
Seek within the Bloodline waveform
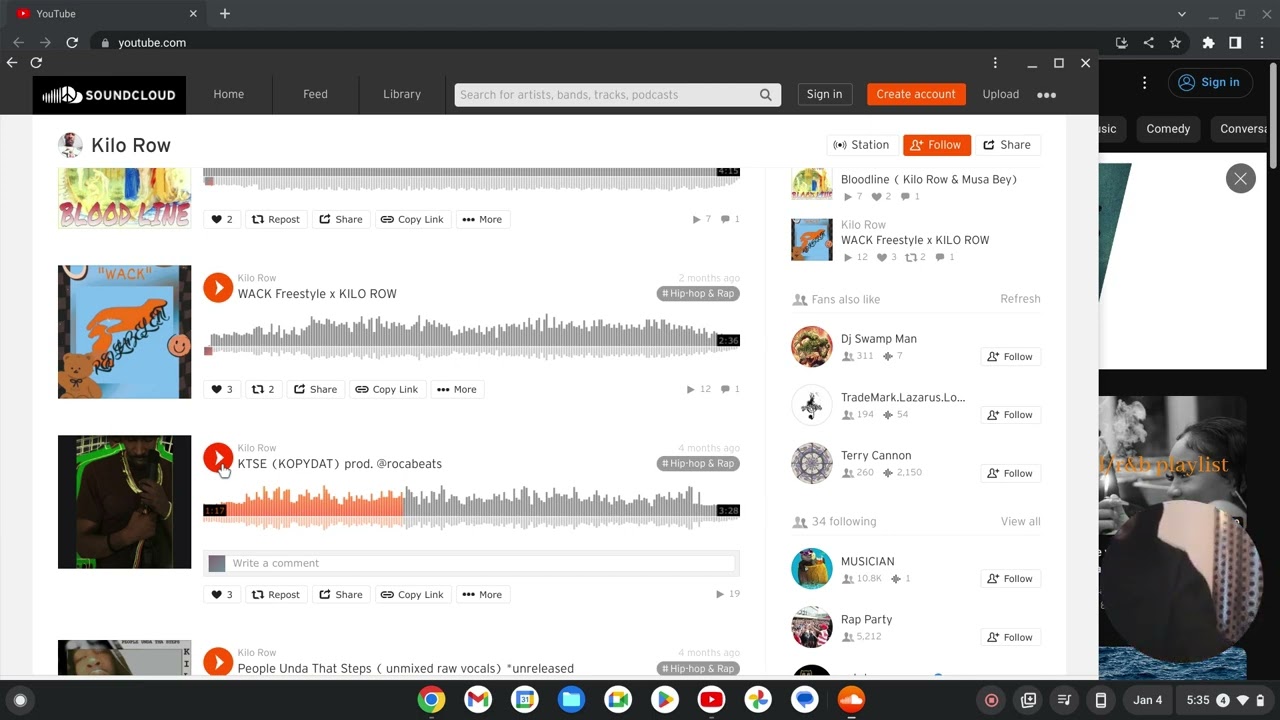[x=471, y=179]
